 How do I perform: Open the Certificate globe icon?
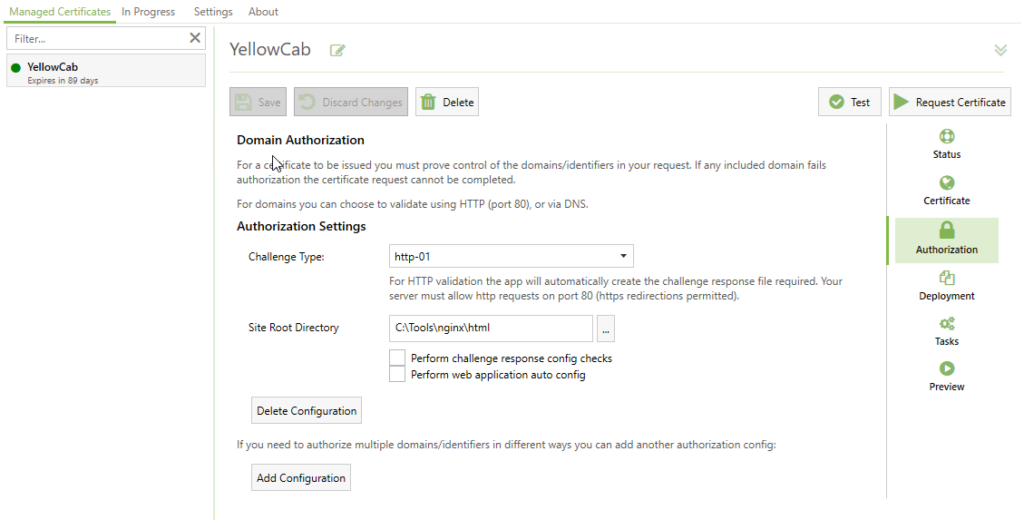[x=946, y=183]
